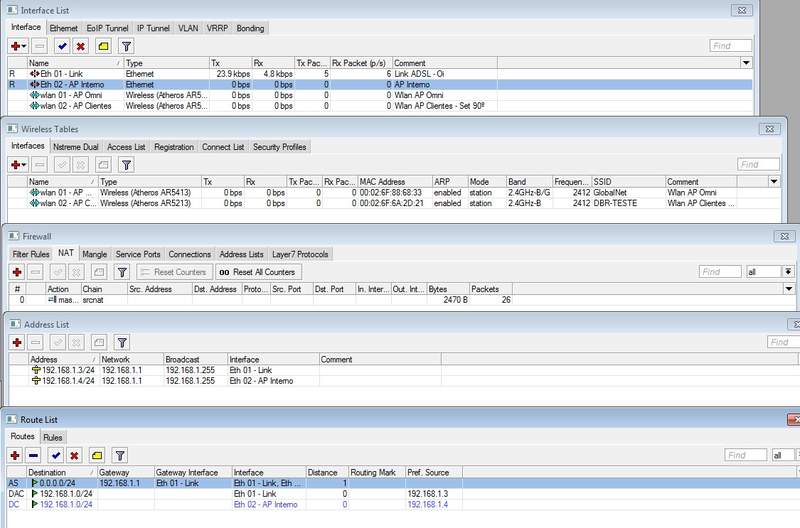
Task: Click comment icon in Firewall toolbar
Action: point(99,272)
